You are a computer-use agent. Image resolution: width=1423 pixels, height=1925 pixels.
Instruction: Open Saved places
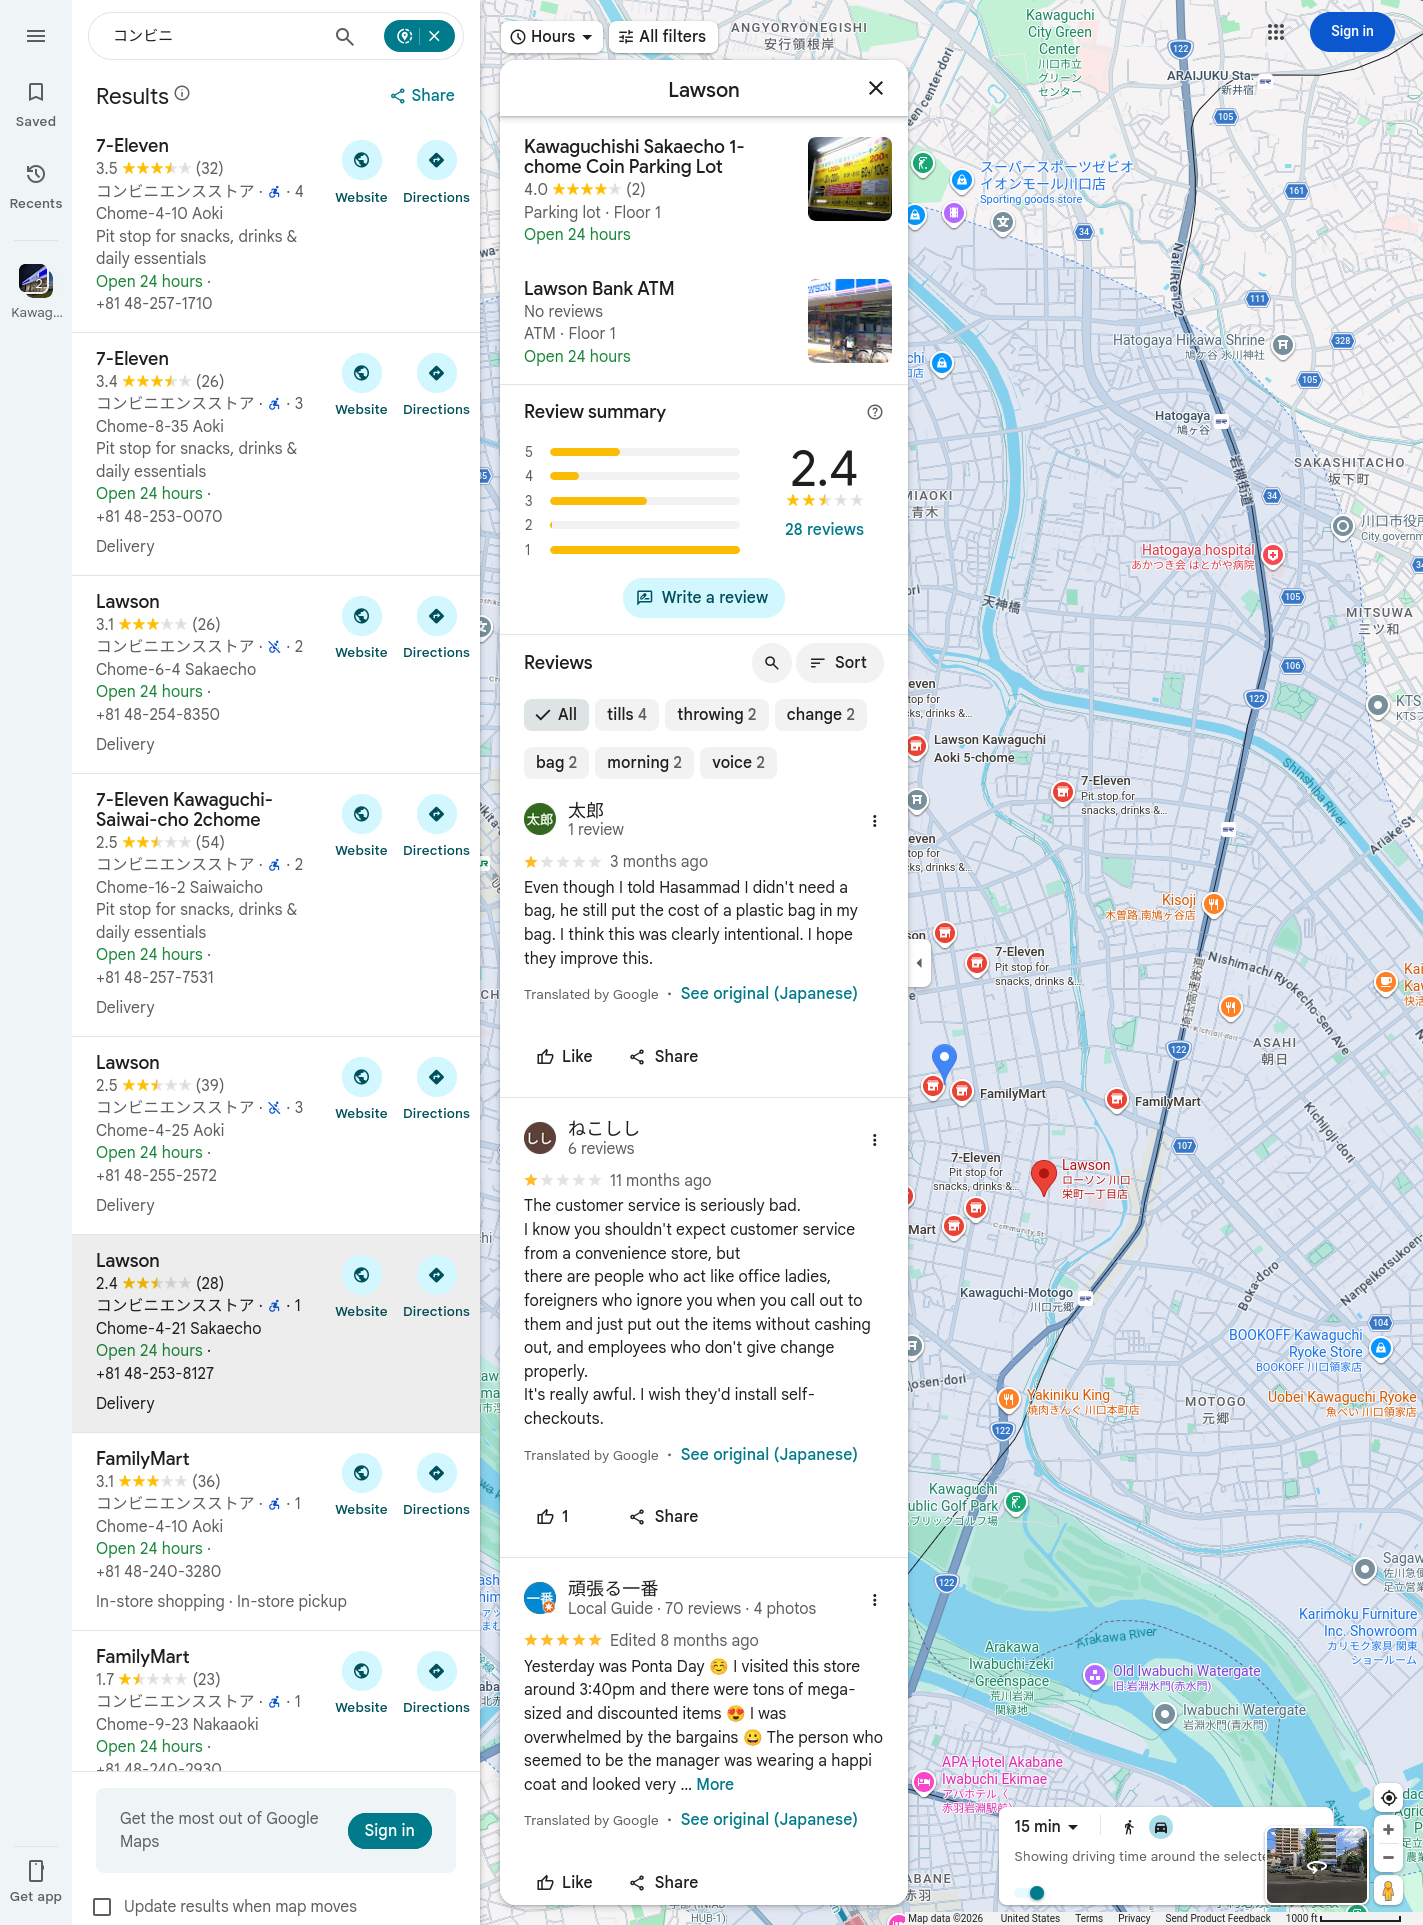pyautogui.click(x=36, y=105)
